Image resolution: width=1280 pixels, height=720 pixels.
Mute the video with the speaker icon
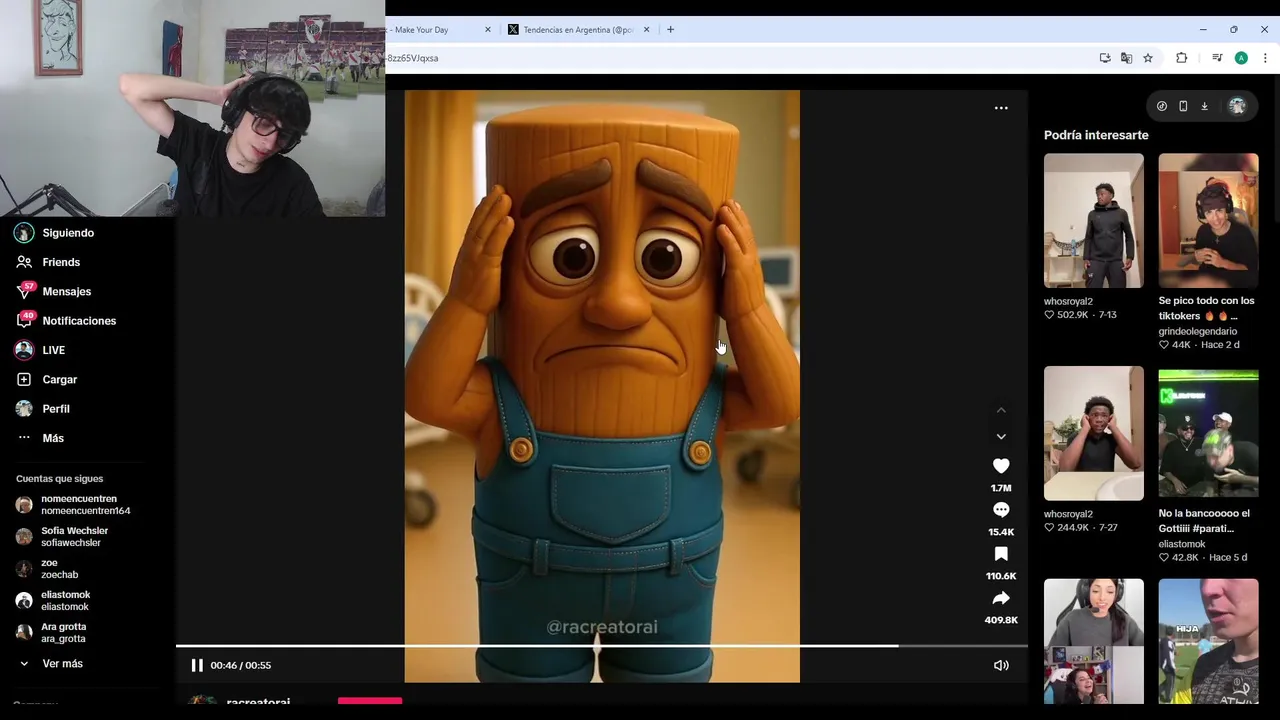[1001, 665]
